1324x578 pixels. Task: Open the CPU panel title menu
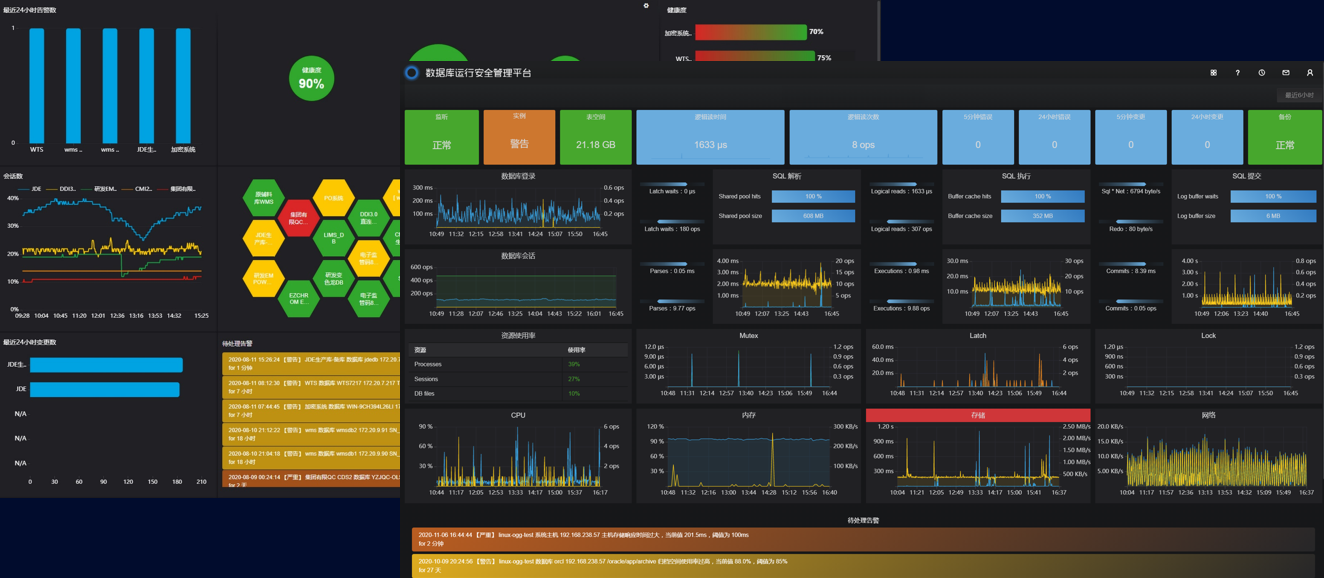coord(517,415)
